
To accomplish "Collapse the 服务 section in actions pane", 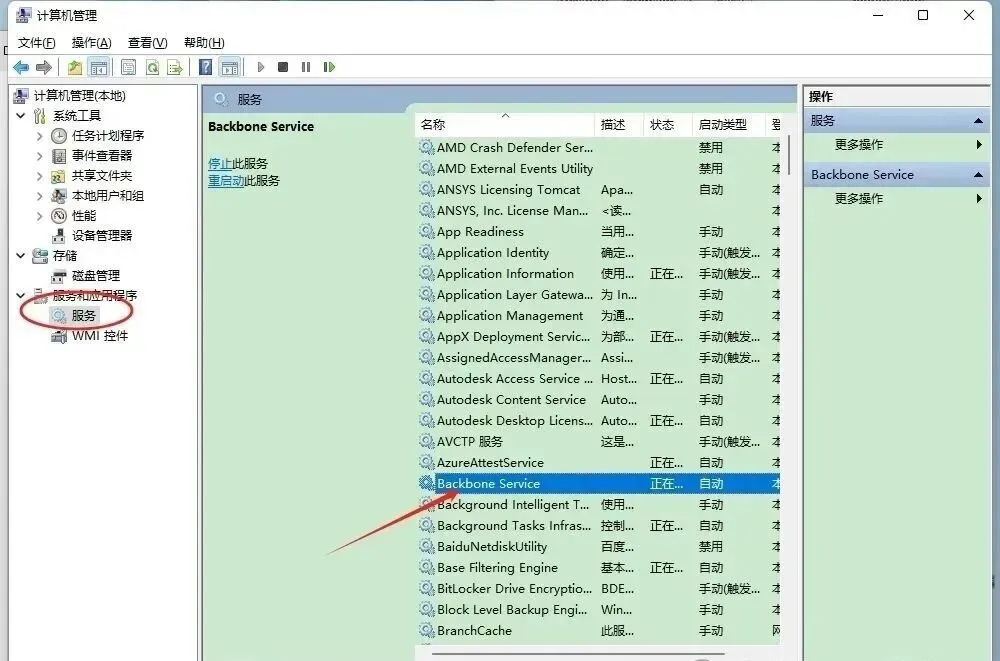I will [978, 121].
